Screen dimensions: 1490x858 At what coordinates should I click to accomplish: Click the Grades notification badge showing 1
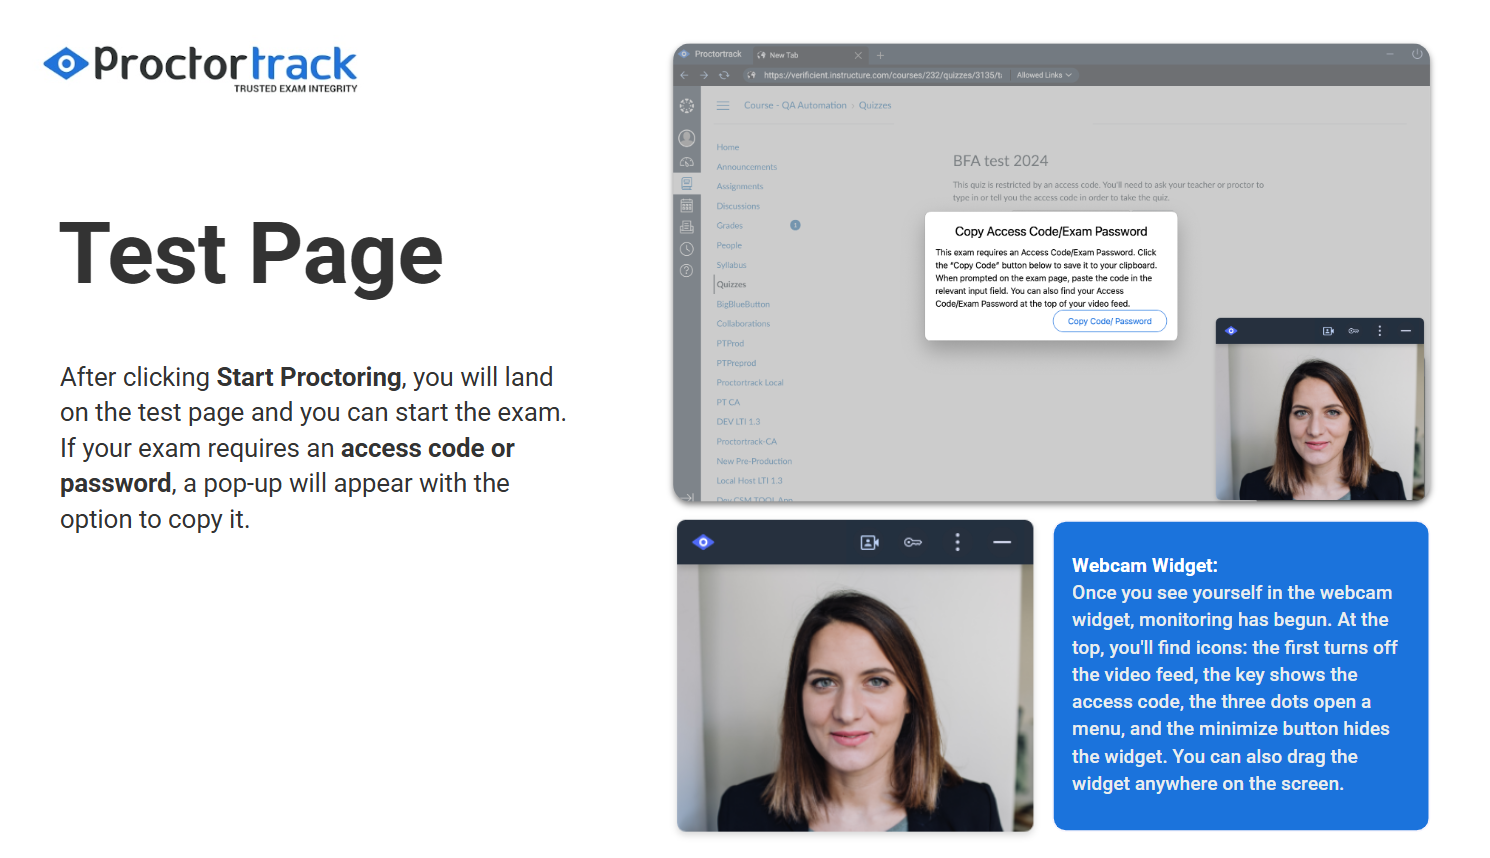coord(796,225)
